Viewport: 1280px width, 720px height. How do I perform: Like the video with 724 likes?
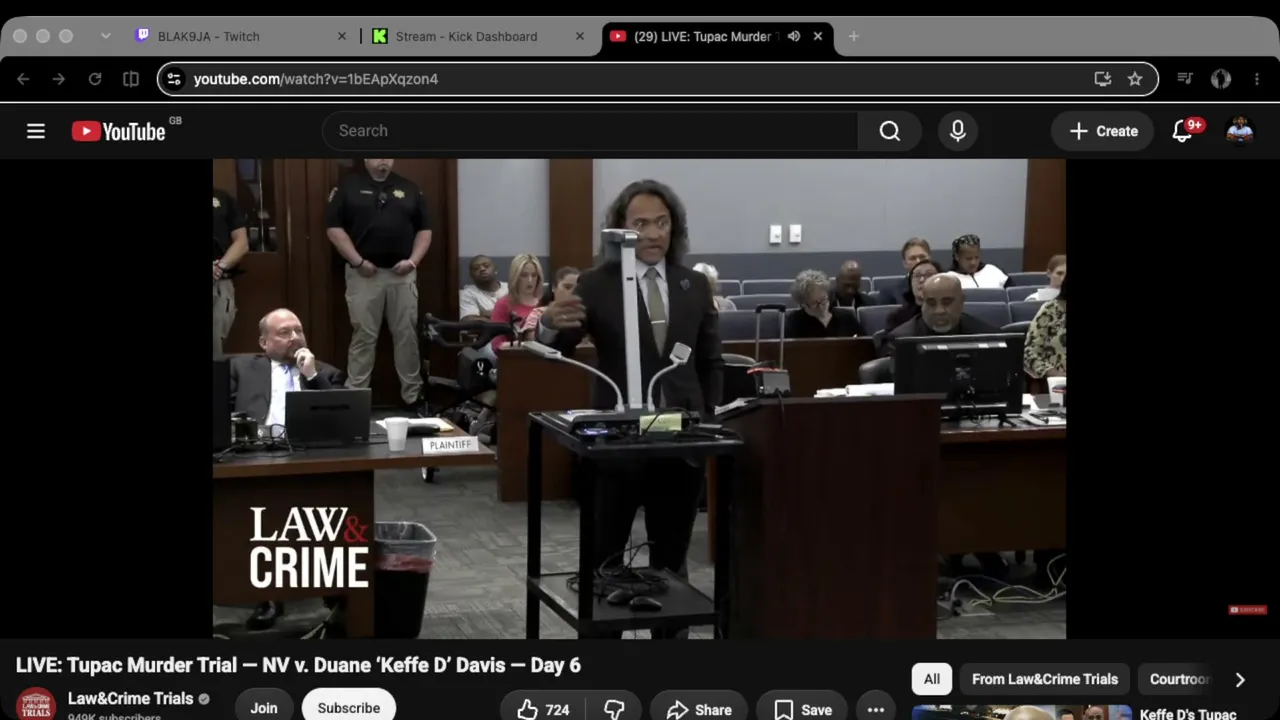coord(543,709)
